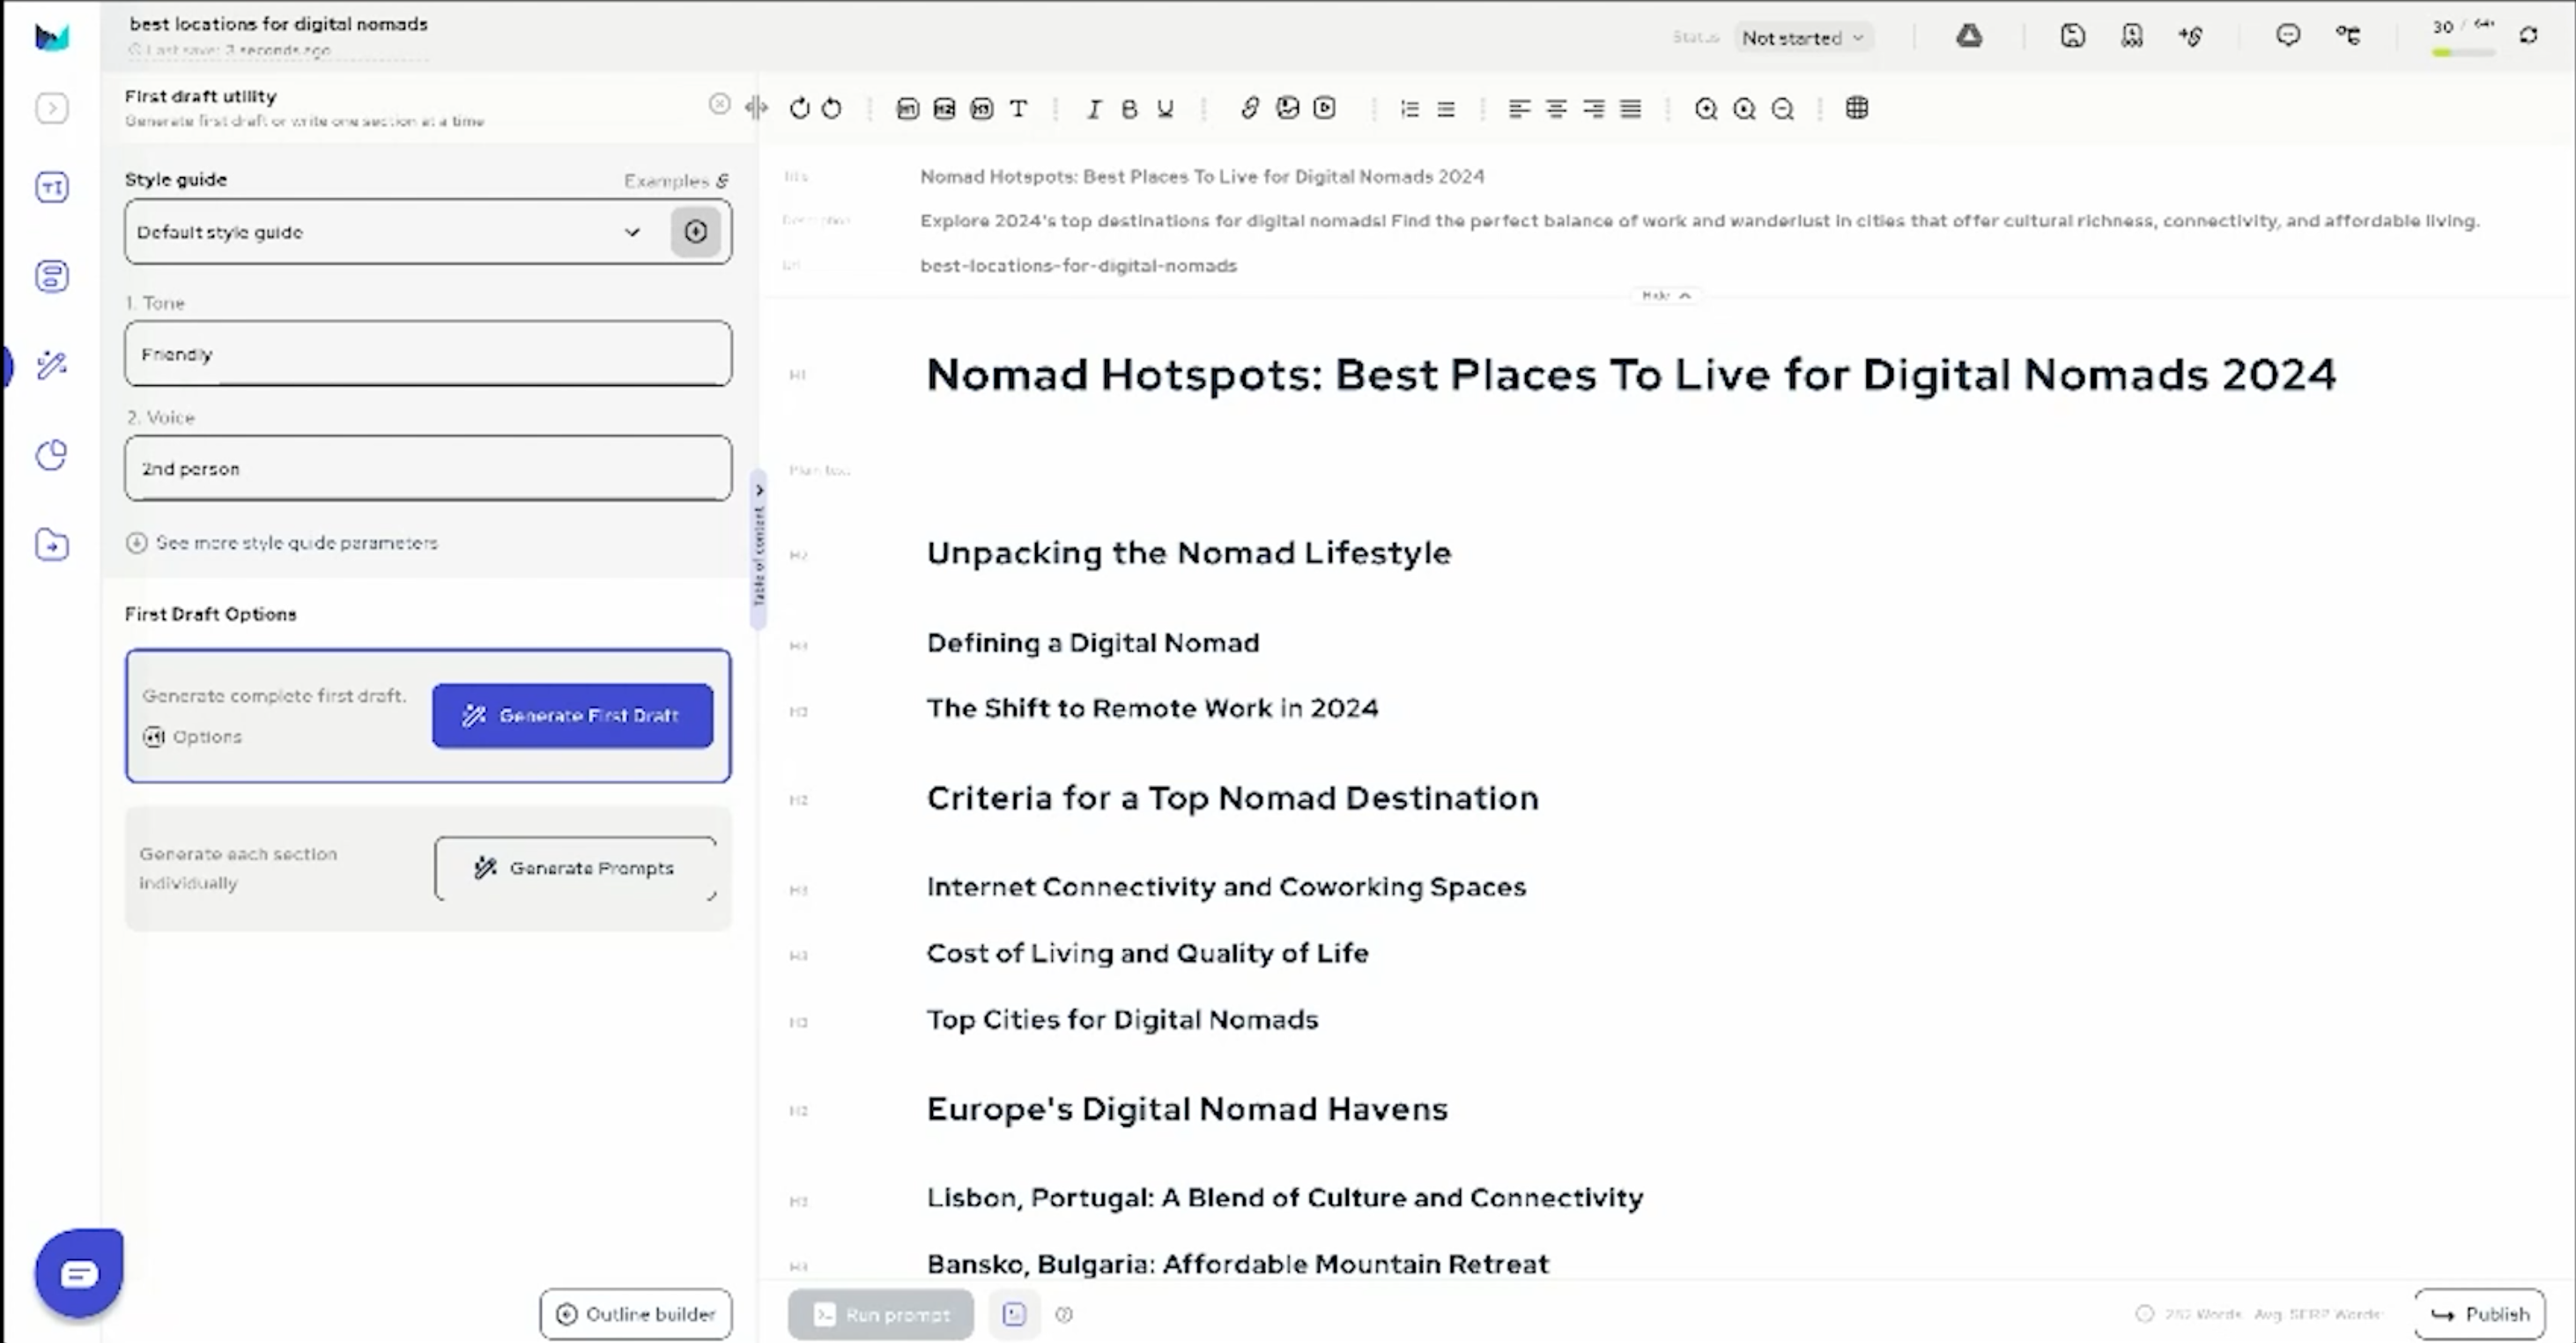Viewport: 2576px width, 1343px height.
Task: Click Generate First Draft button
Action: 572,716
